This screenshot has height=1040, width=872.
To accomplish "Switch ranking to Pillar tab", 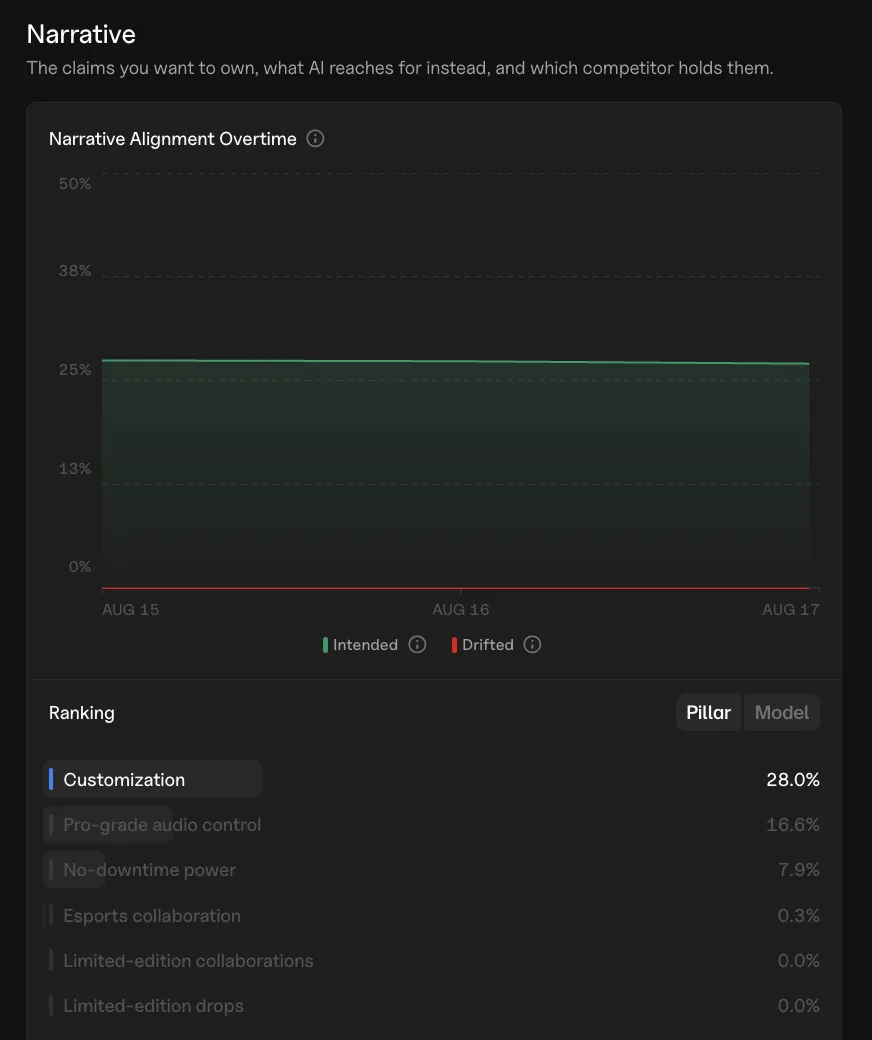I will click(x=708, y=712).
